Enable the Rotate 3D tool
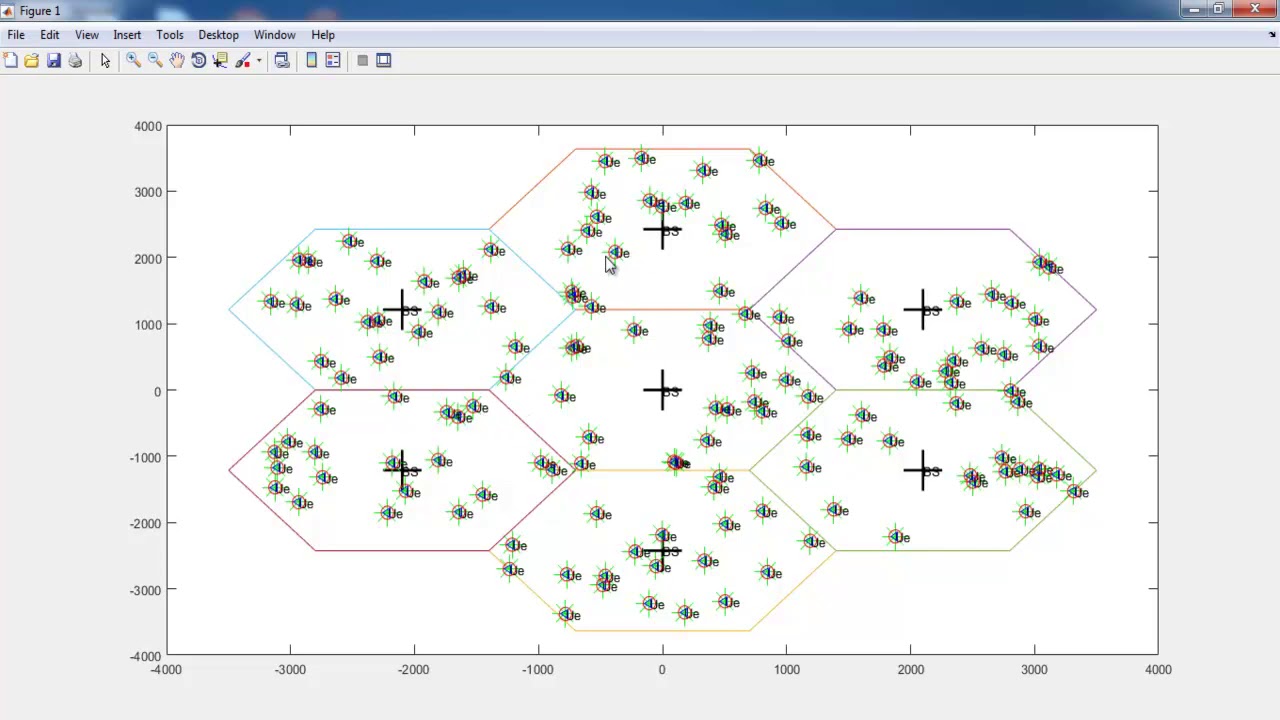The height and width of the screenshot is (720, 1280). (199, 61)
